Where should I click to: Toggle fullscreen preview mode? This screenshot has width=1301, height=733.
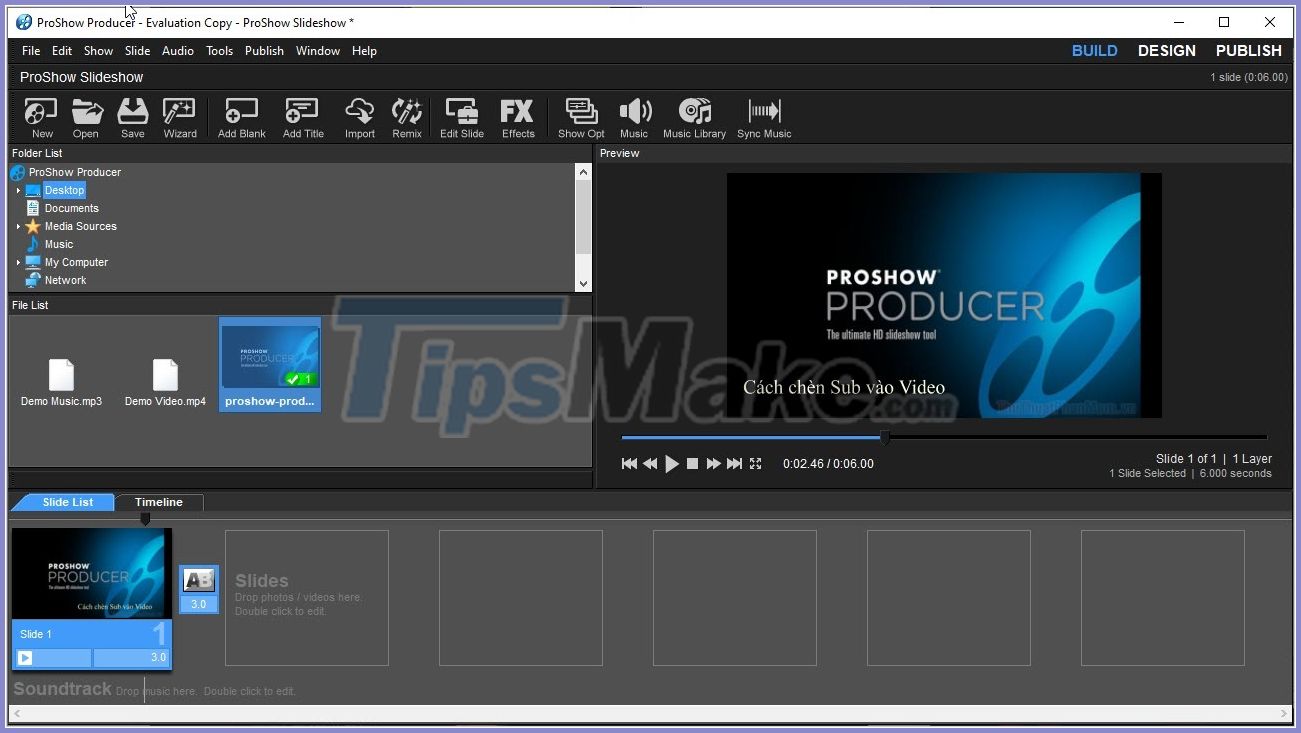755,463
